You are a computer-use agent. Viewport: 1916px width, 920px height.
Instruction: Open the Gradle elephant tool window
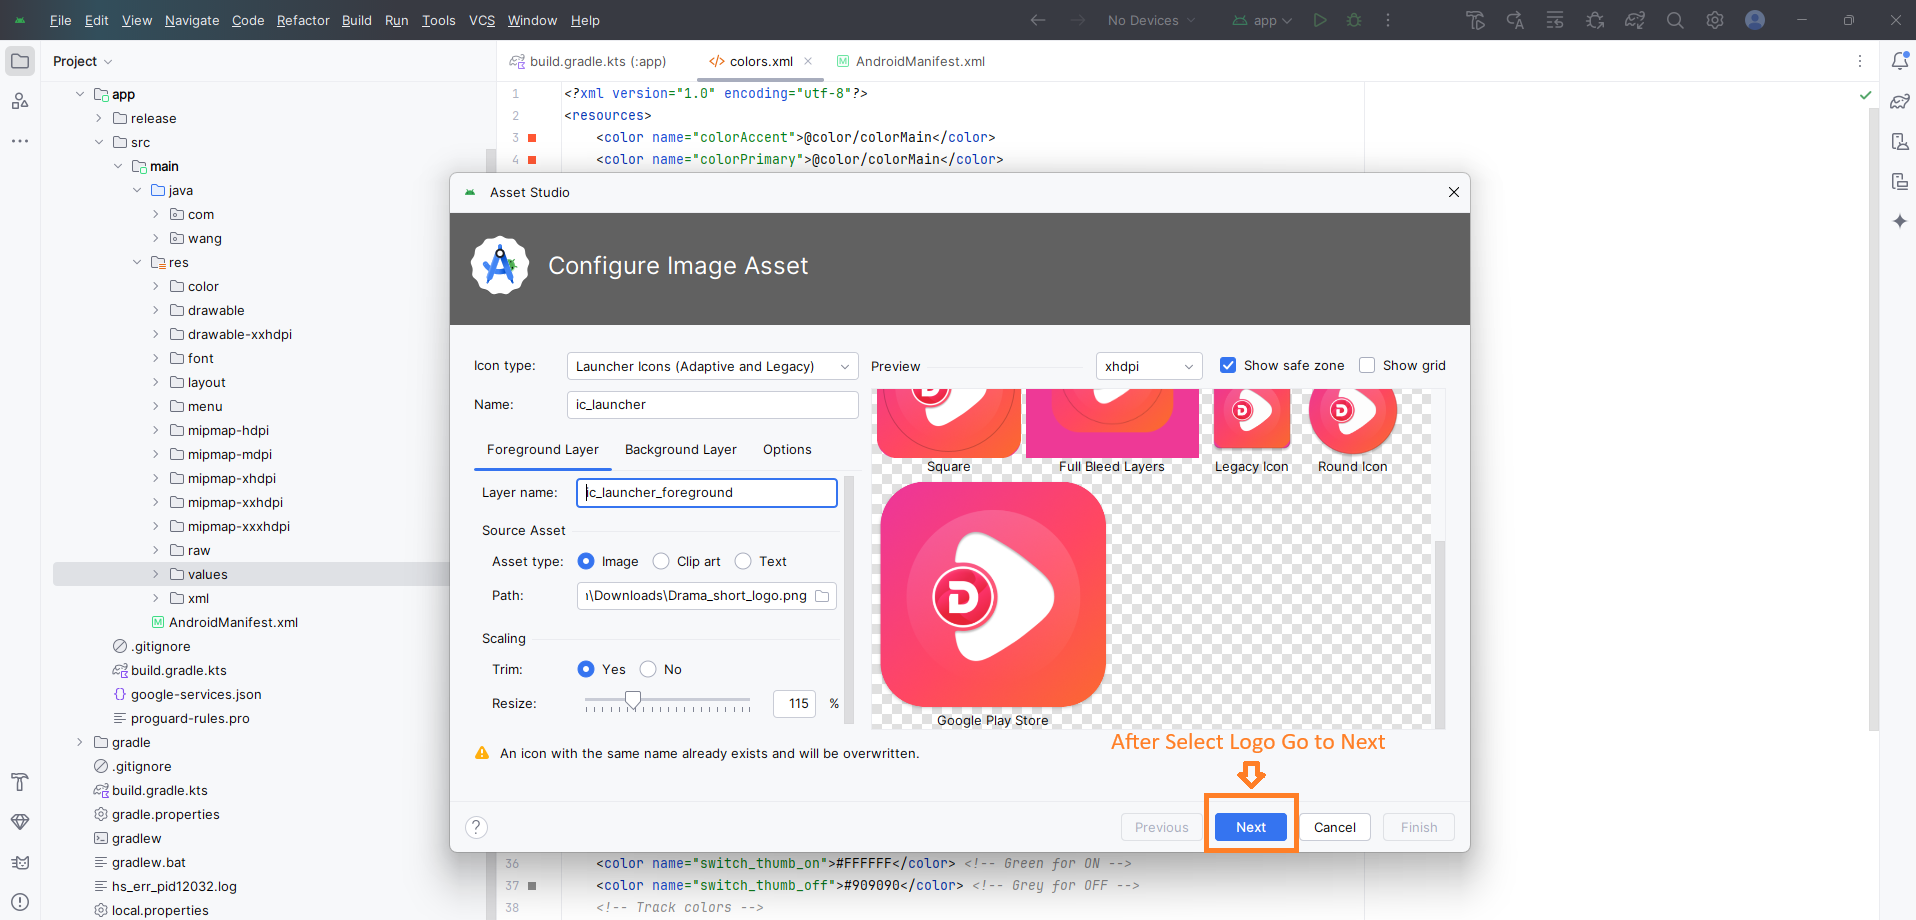pos(1900,101)
